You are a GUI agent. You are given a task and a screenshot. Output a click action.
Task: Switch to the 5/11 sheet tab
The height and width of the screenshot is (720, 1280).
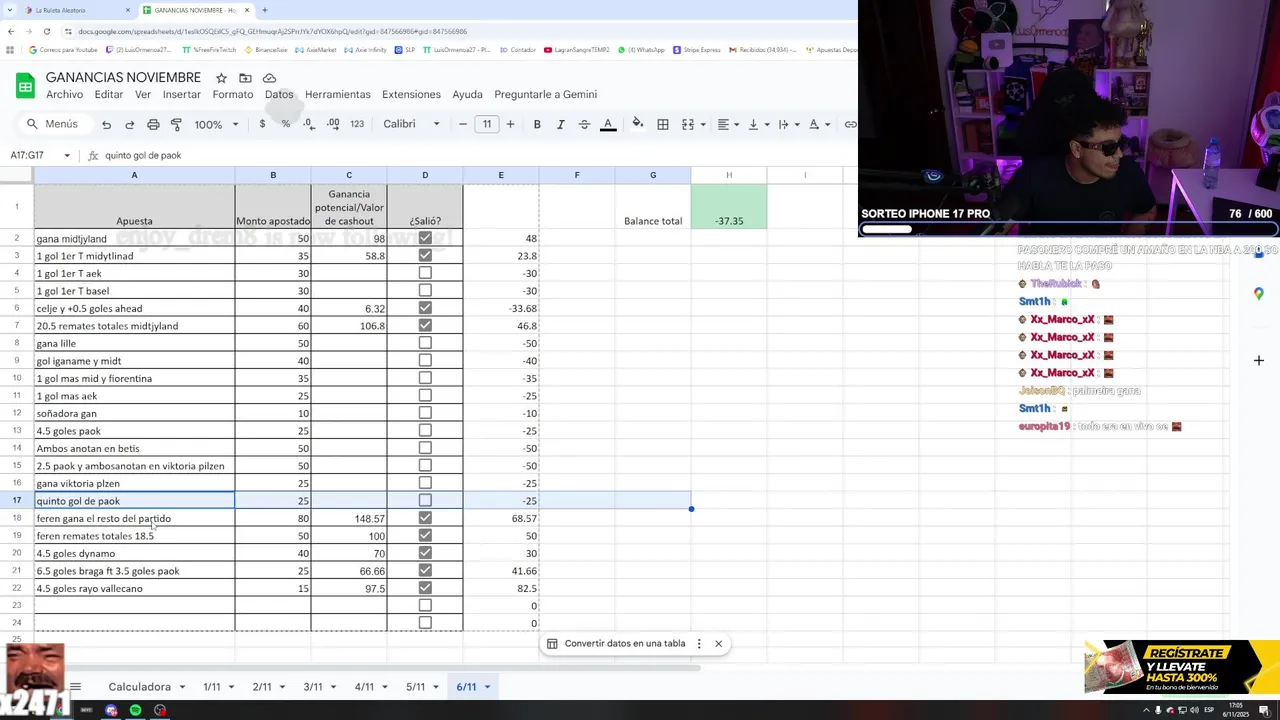click(415, 687)
